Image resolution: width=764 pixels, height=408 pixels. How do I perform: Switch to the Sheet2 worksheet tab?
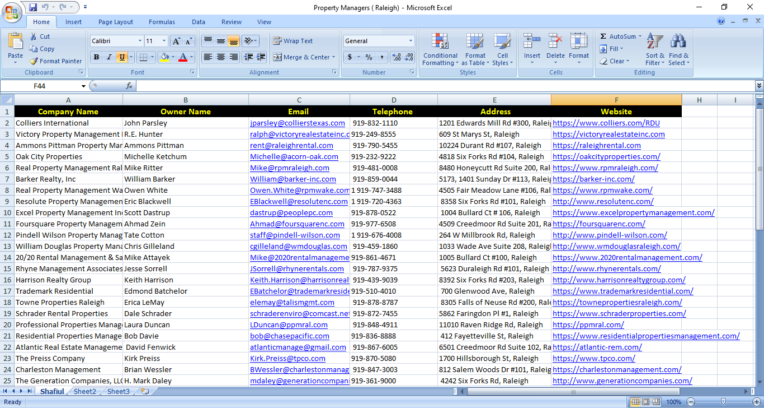click(85, 391)
